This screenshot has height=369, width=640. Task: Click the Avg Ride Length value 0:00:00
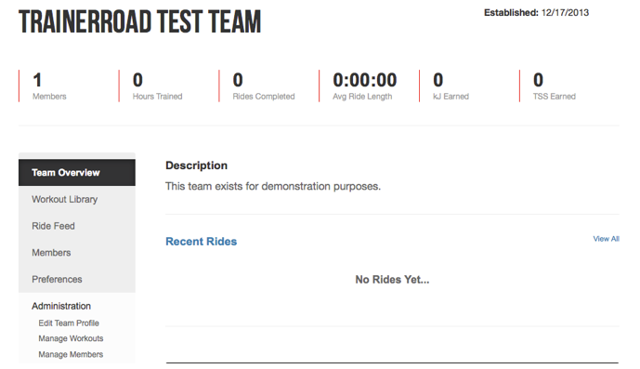click(364, 80)
